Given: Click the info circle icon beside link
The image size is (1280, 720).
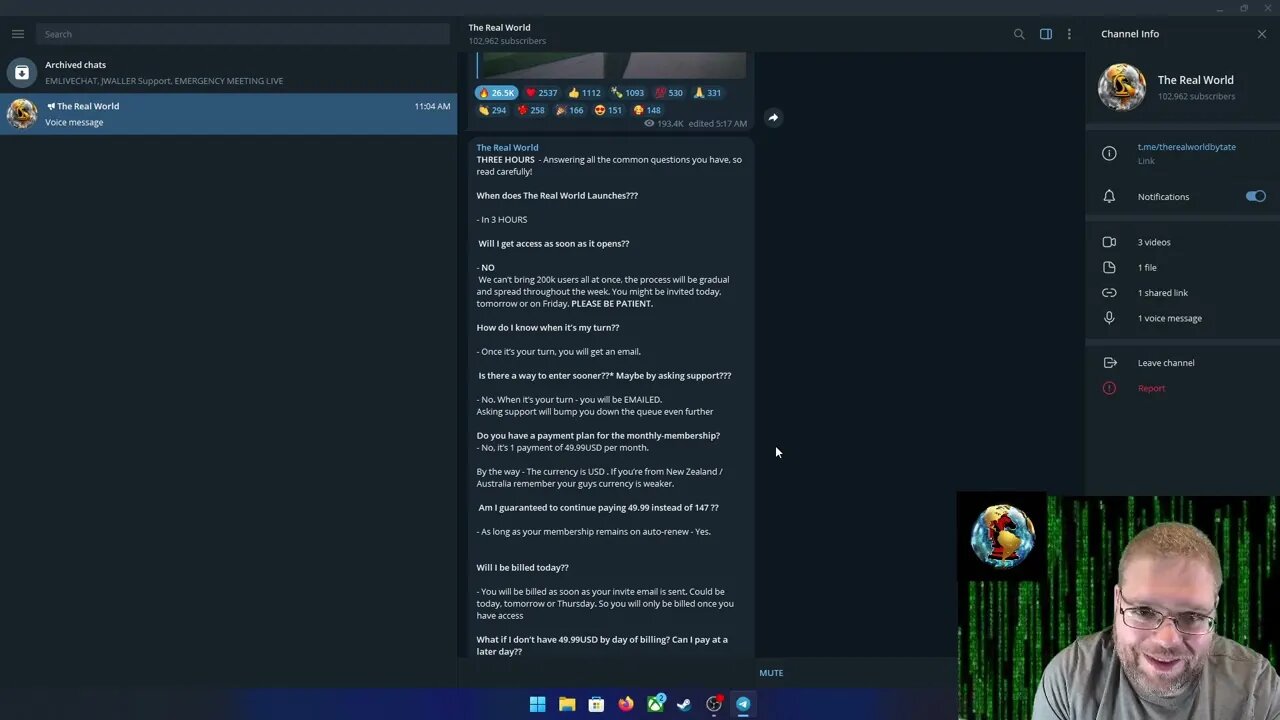Looking at the screenshot, I should click(1109, 153).
